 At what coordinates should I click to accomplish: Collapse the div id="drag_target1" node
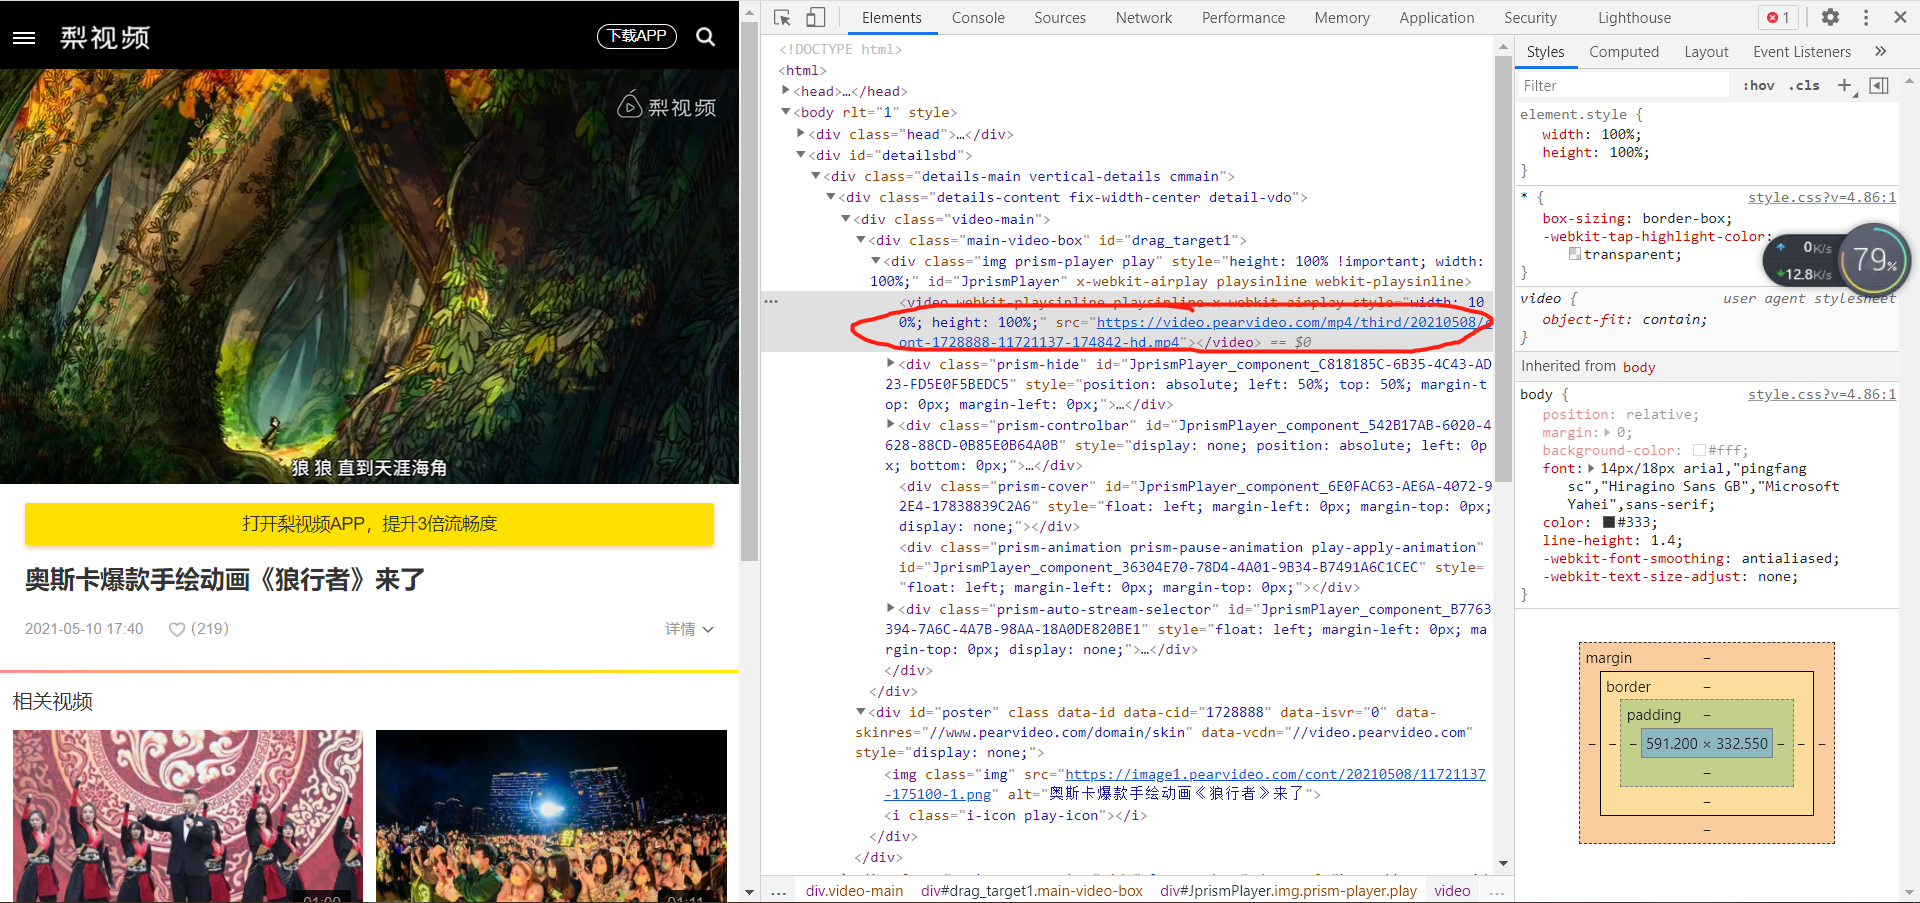tap(861, 240)
